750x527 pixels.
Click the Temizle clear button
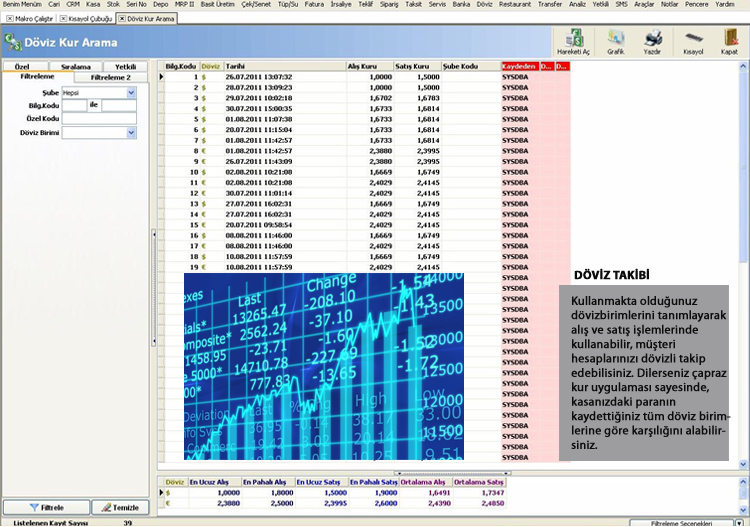[x=120, y=507]
